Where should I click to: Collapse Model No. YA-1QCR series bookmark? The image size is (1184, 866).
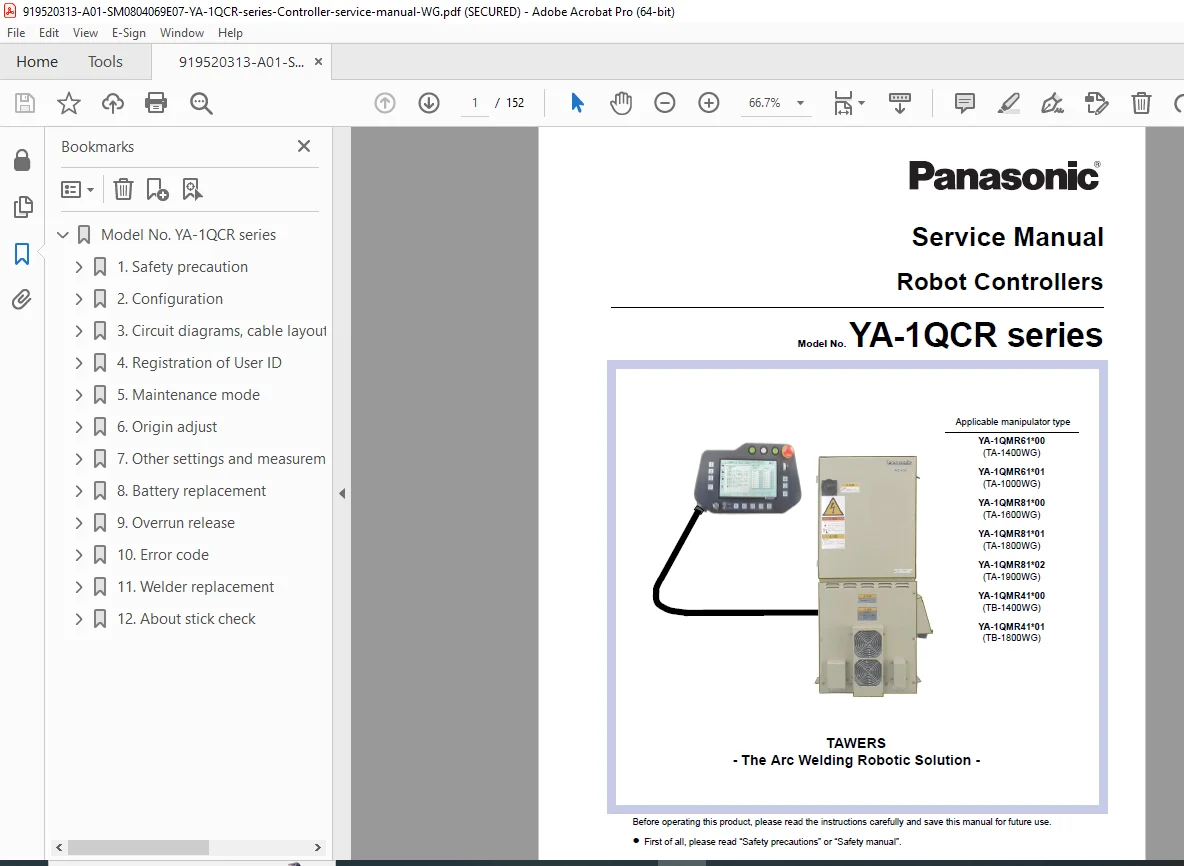click(x=63, y=235)
